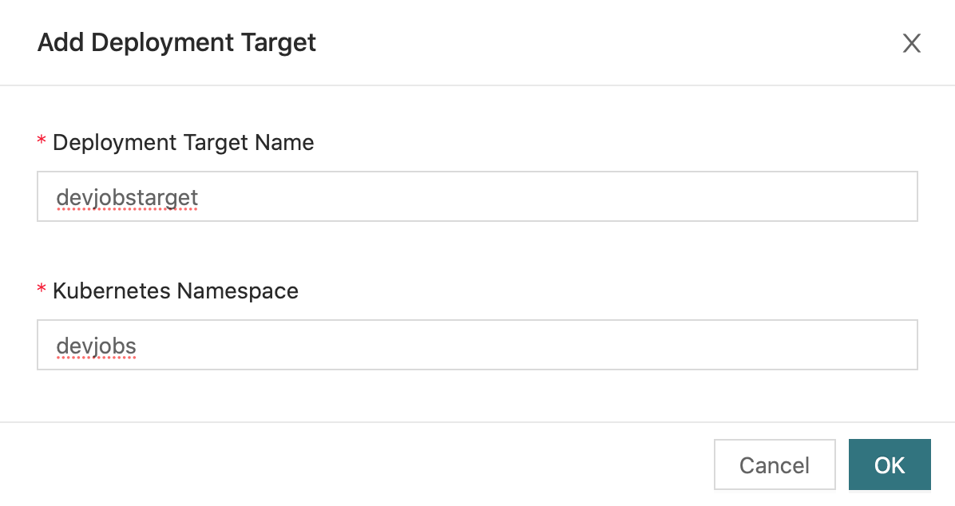Click the Add Deployment Target title text
Image resolution: width=955 pixels, height=506 pixels.
coord(177,43)
